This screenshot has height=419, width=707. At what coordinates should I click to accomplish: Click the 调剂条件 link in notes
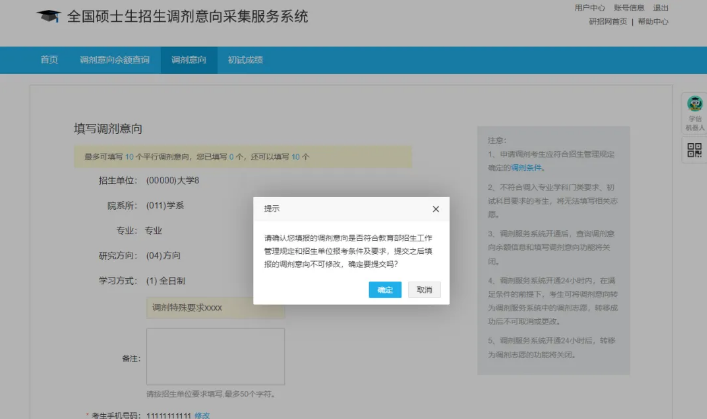tap(530, 167)
